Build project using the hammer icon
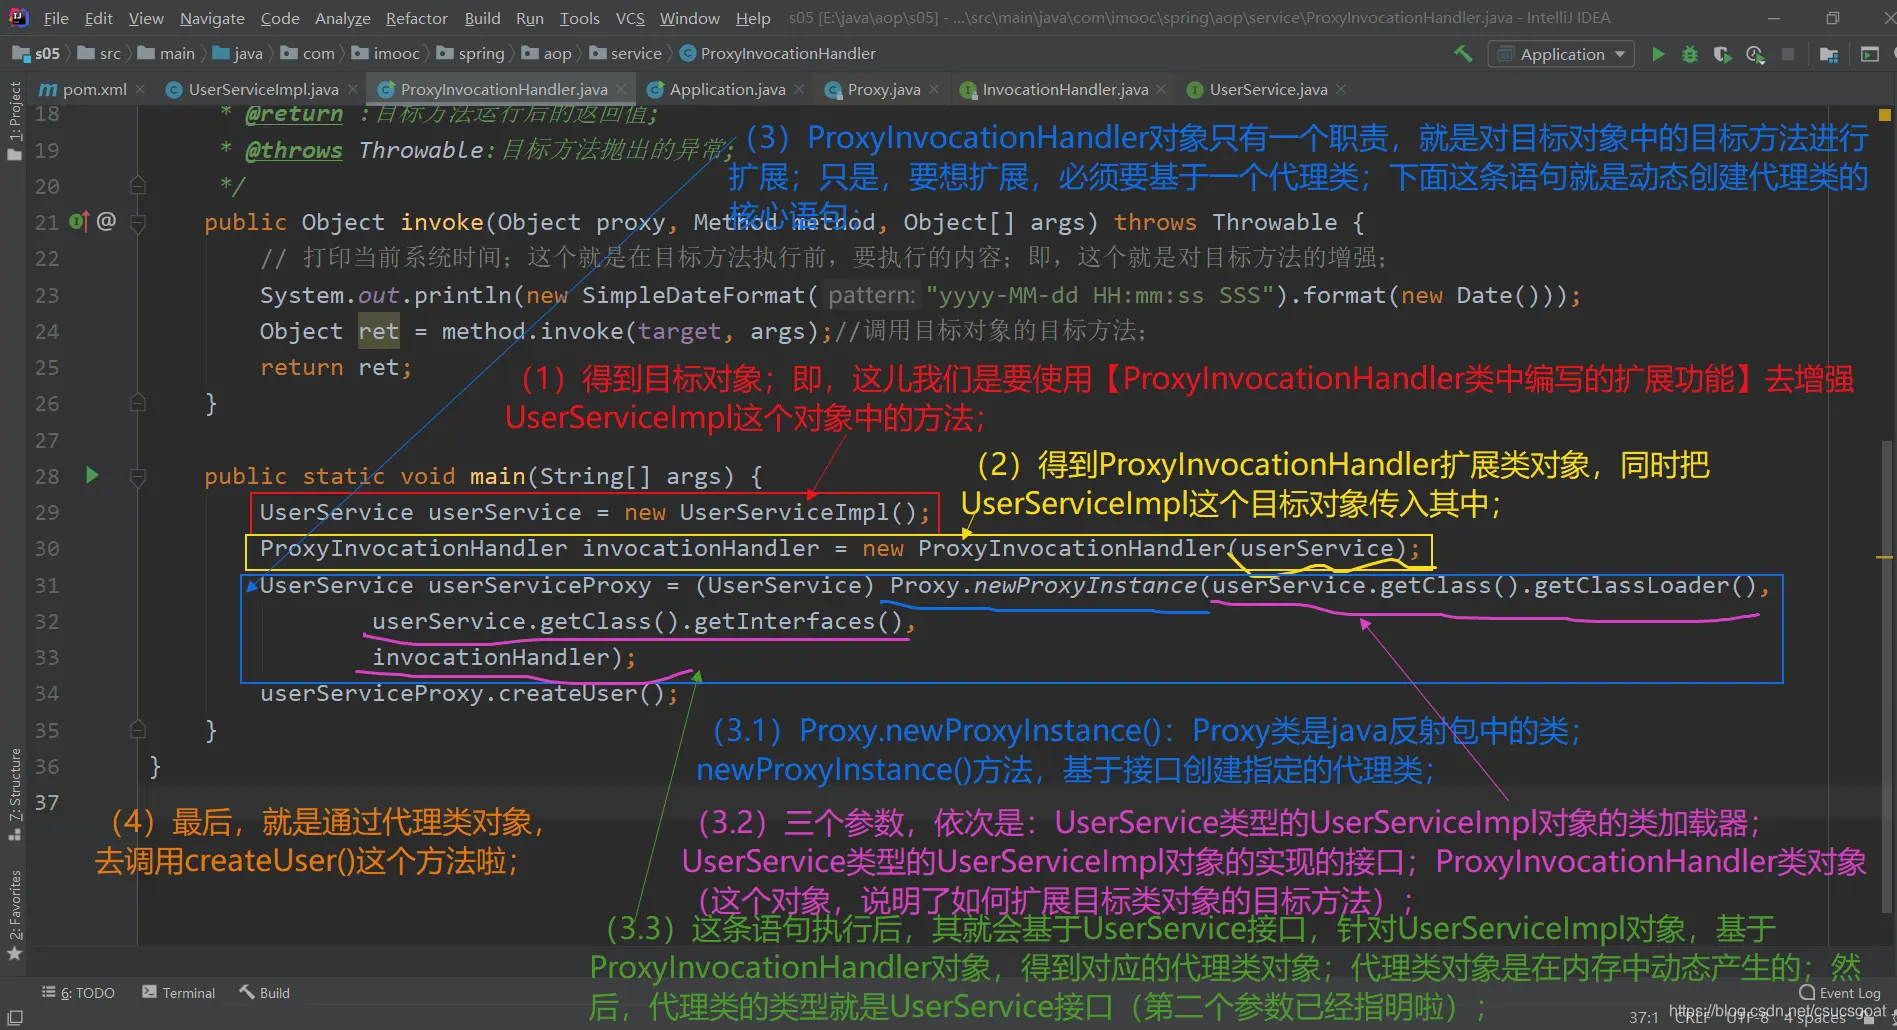The image size is (1897, 1030). tap(1463, 54)
